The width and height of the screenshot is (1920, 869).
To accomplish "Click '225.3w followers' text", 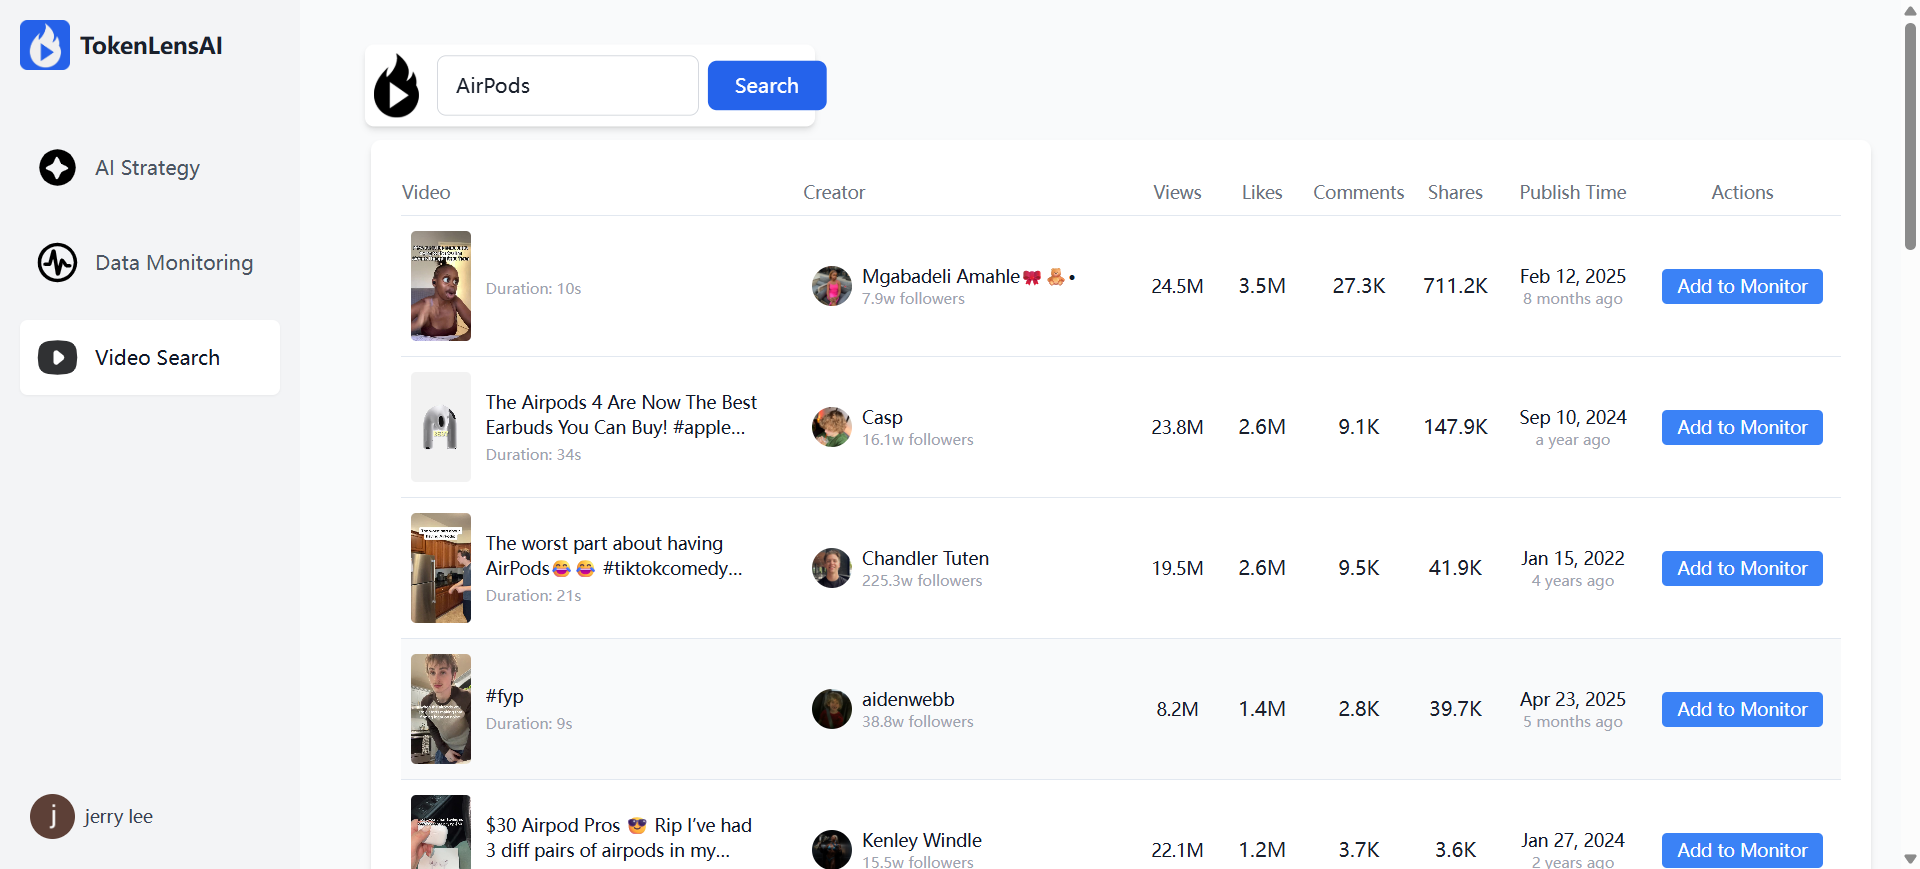I will [x=922, y=580].
